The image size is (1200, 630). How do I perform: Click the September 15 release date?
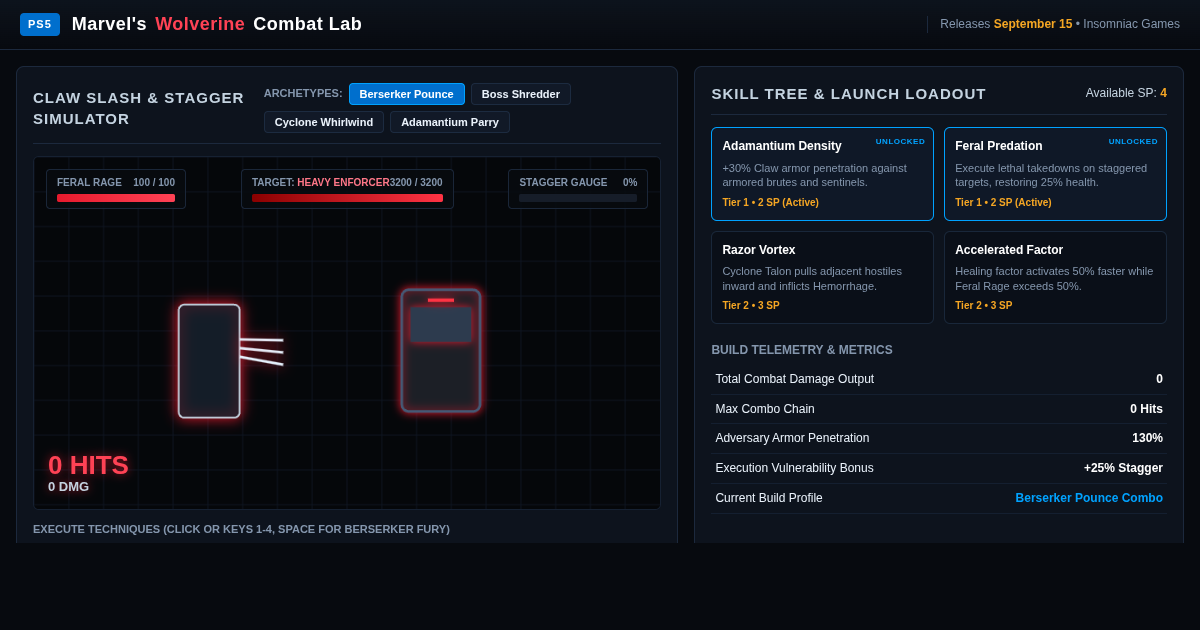tap(1033, 24)
